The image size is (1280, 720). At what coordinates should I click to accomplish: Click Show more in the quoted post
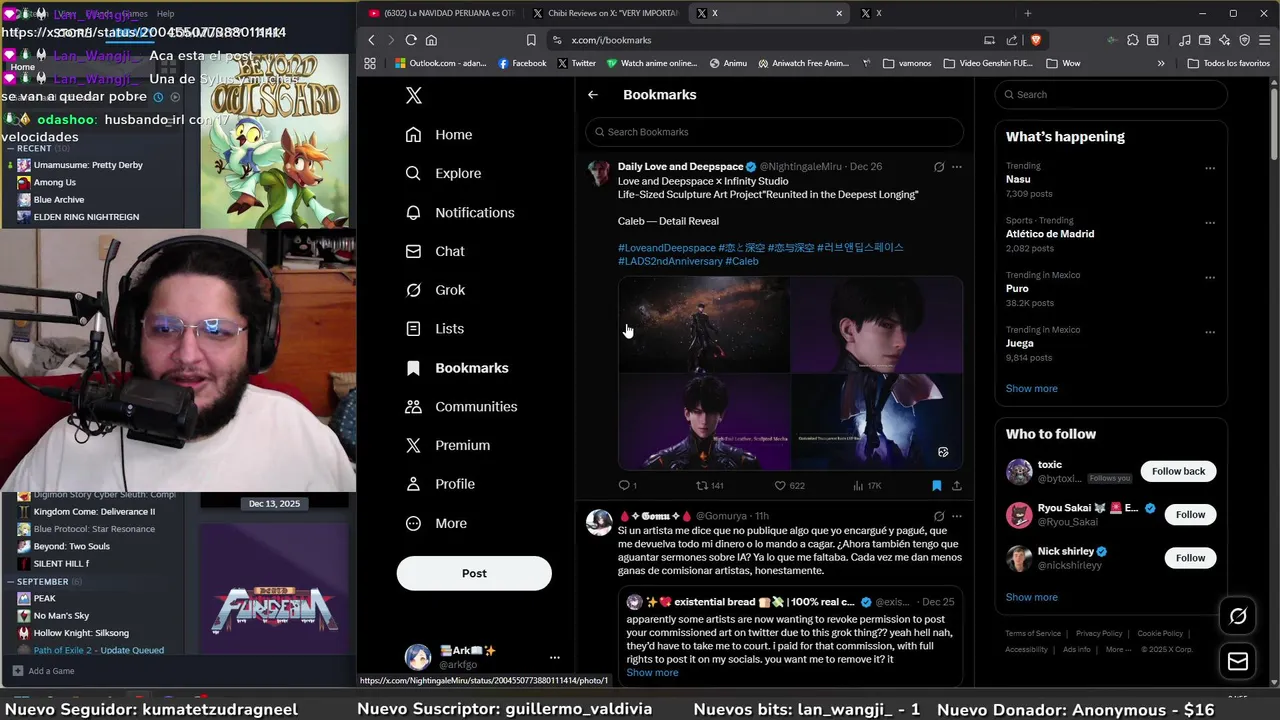[x=652, y=673]
